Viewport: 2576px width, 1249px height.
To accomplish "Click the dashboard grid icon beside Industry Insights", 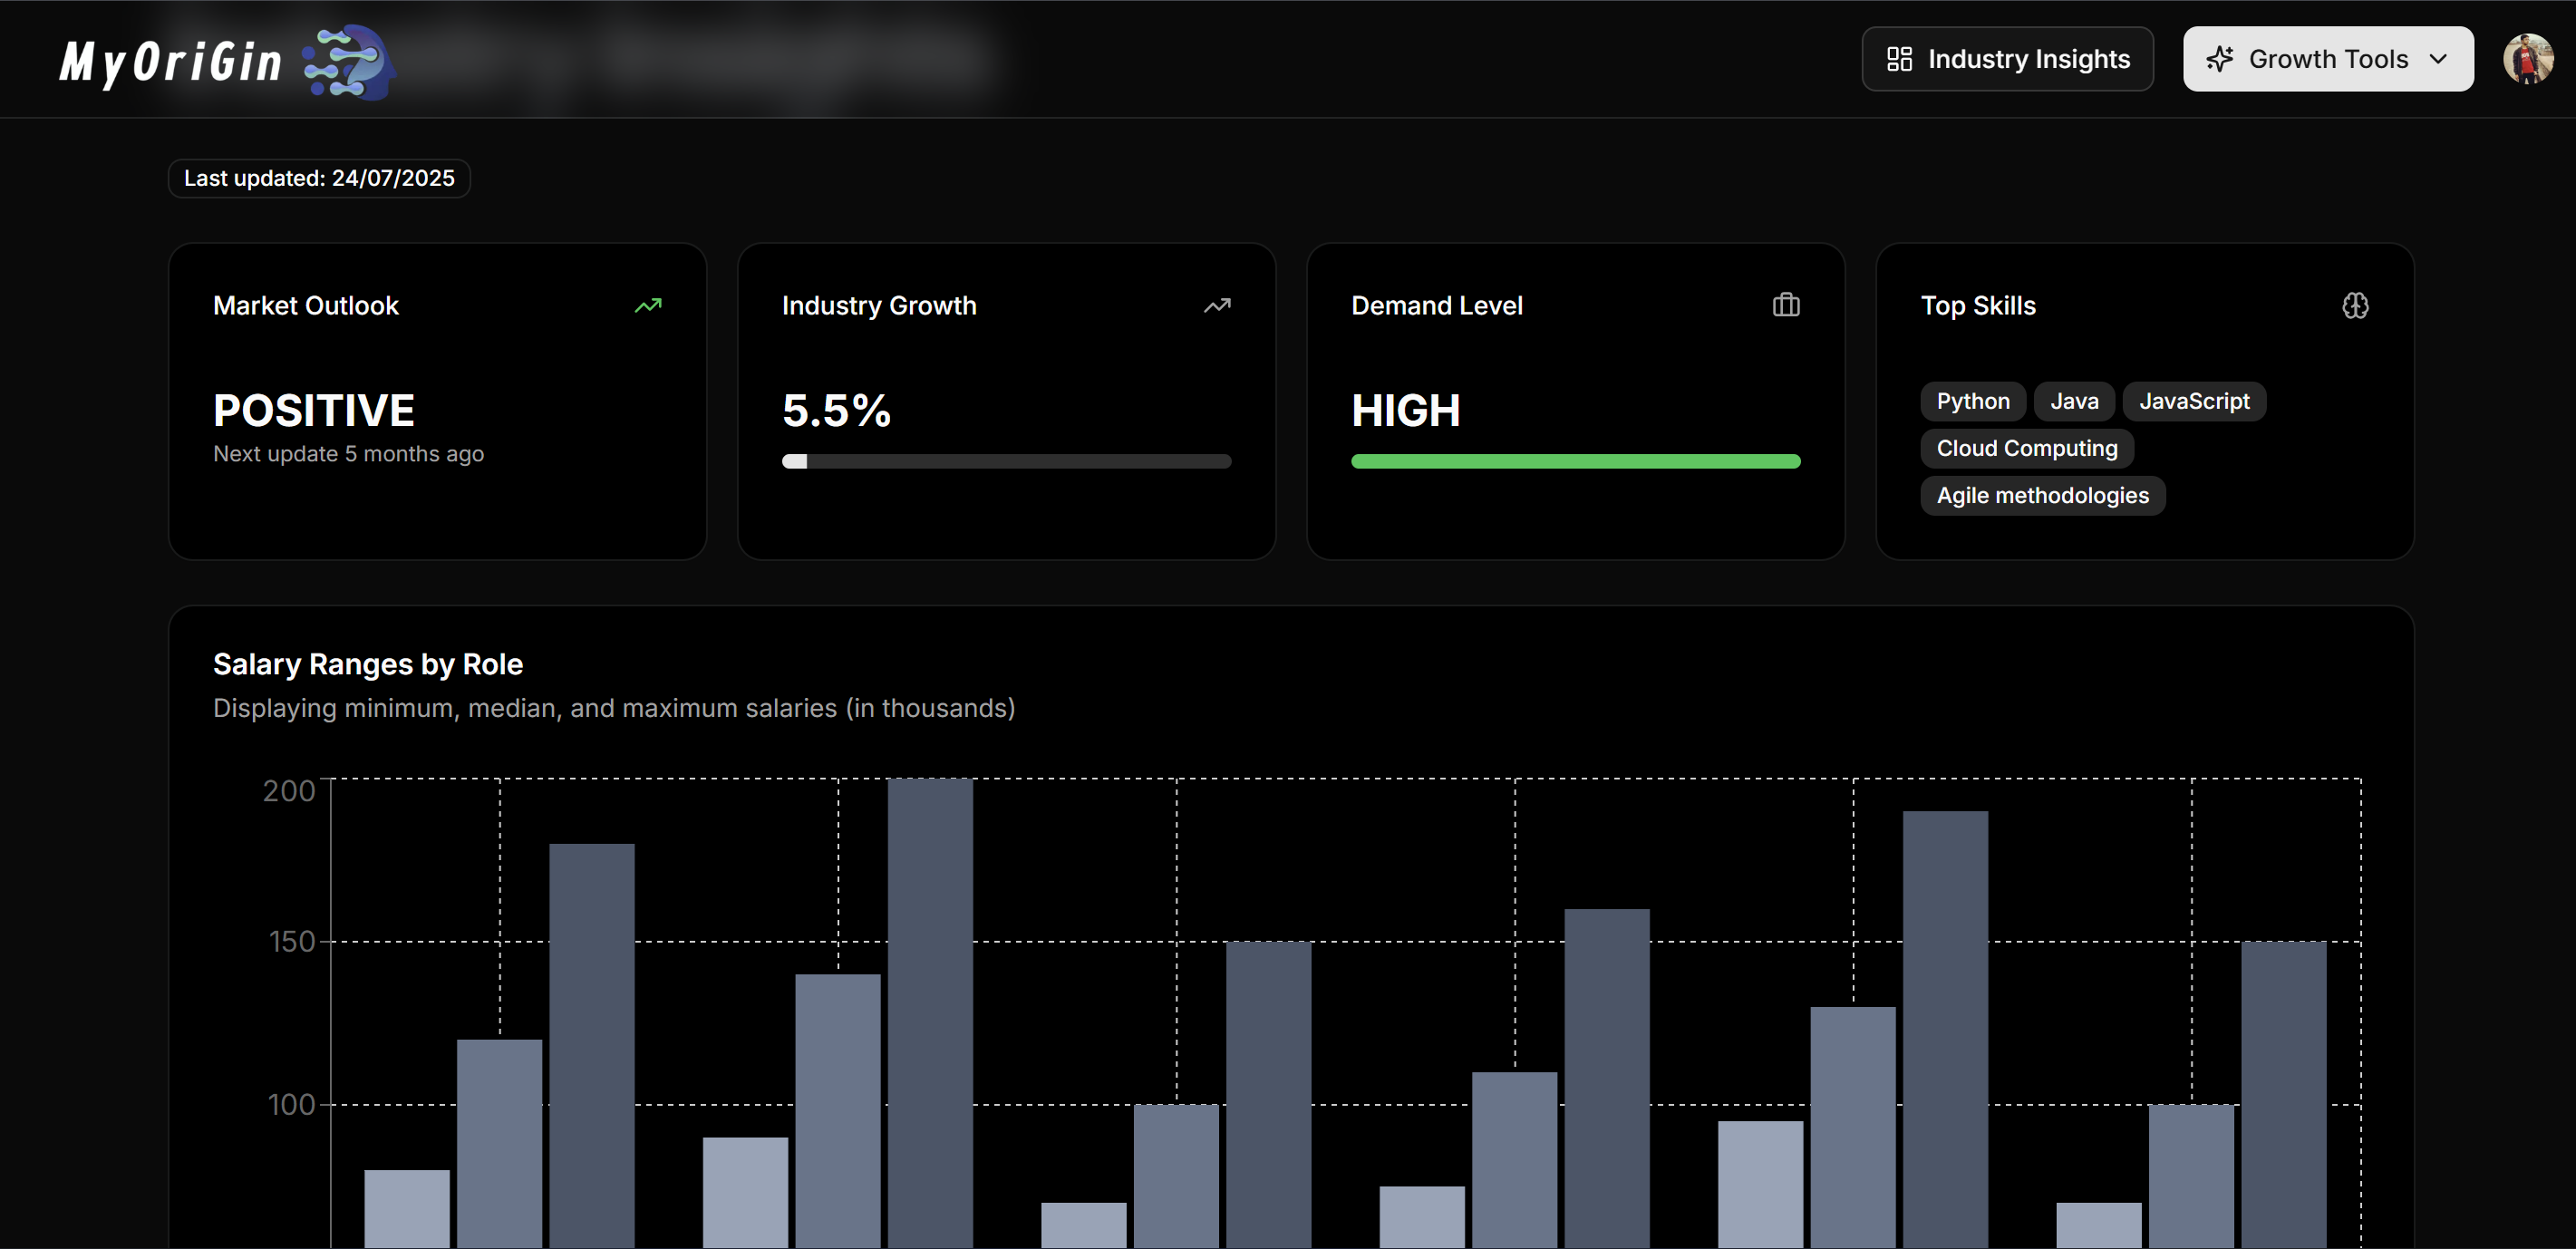I will coord(1899,59).
